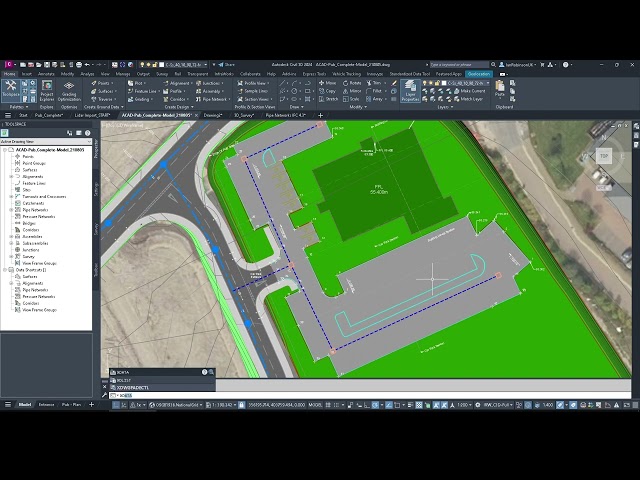This screenshot has height=480, width=640.
Task: Toggle MODEL space button in status bar
Action: (x=315, y=405)
